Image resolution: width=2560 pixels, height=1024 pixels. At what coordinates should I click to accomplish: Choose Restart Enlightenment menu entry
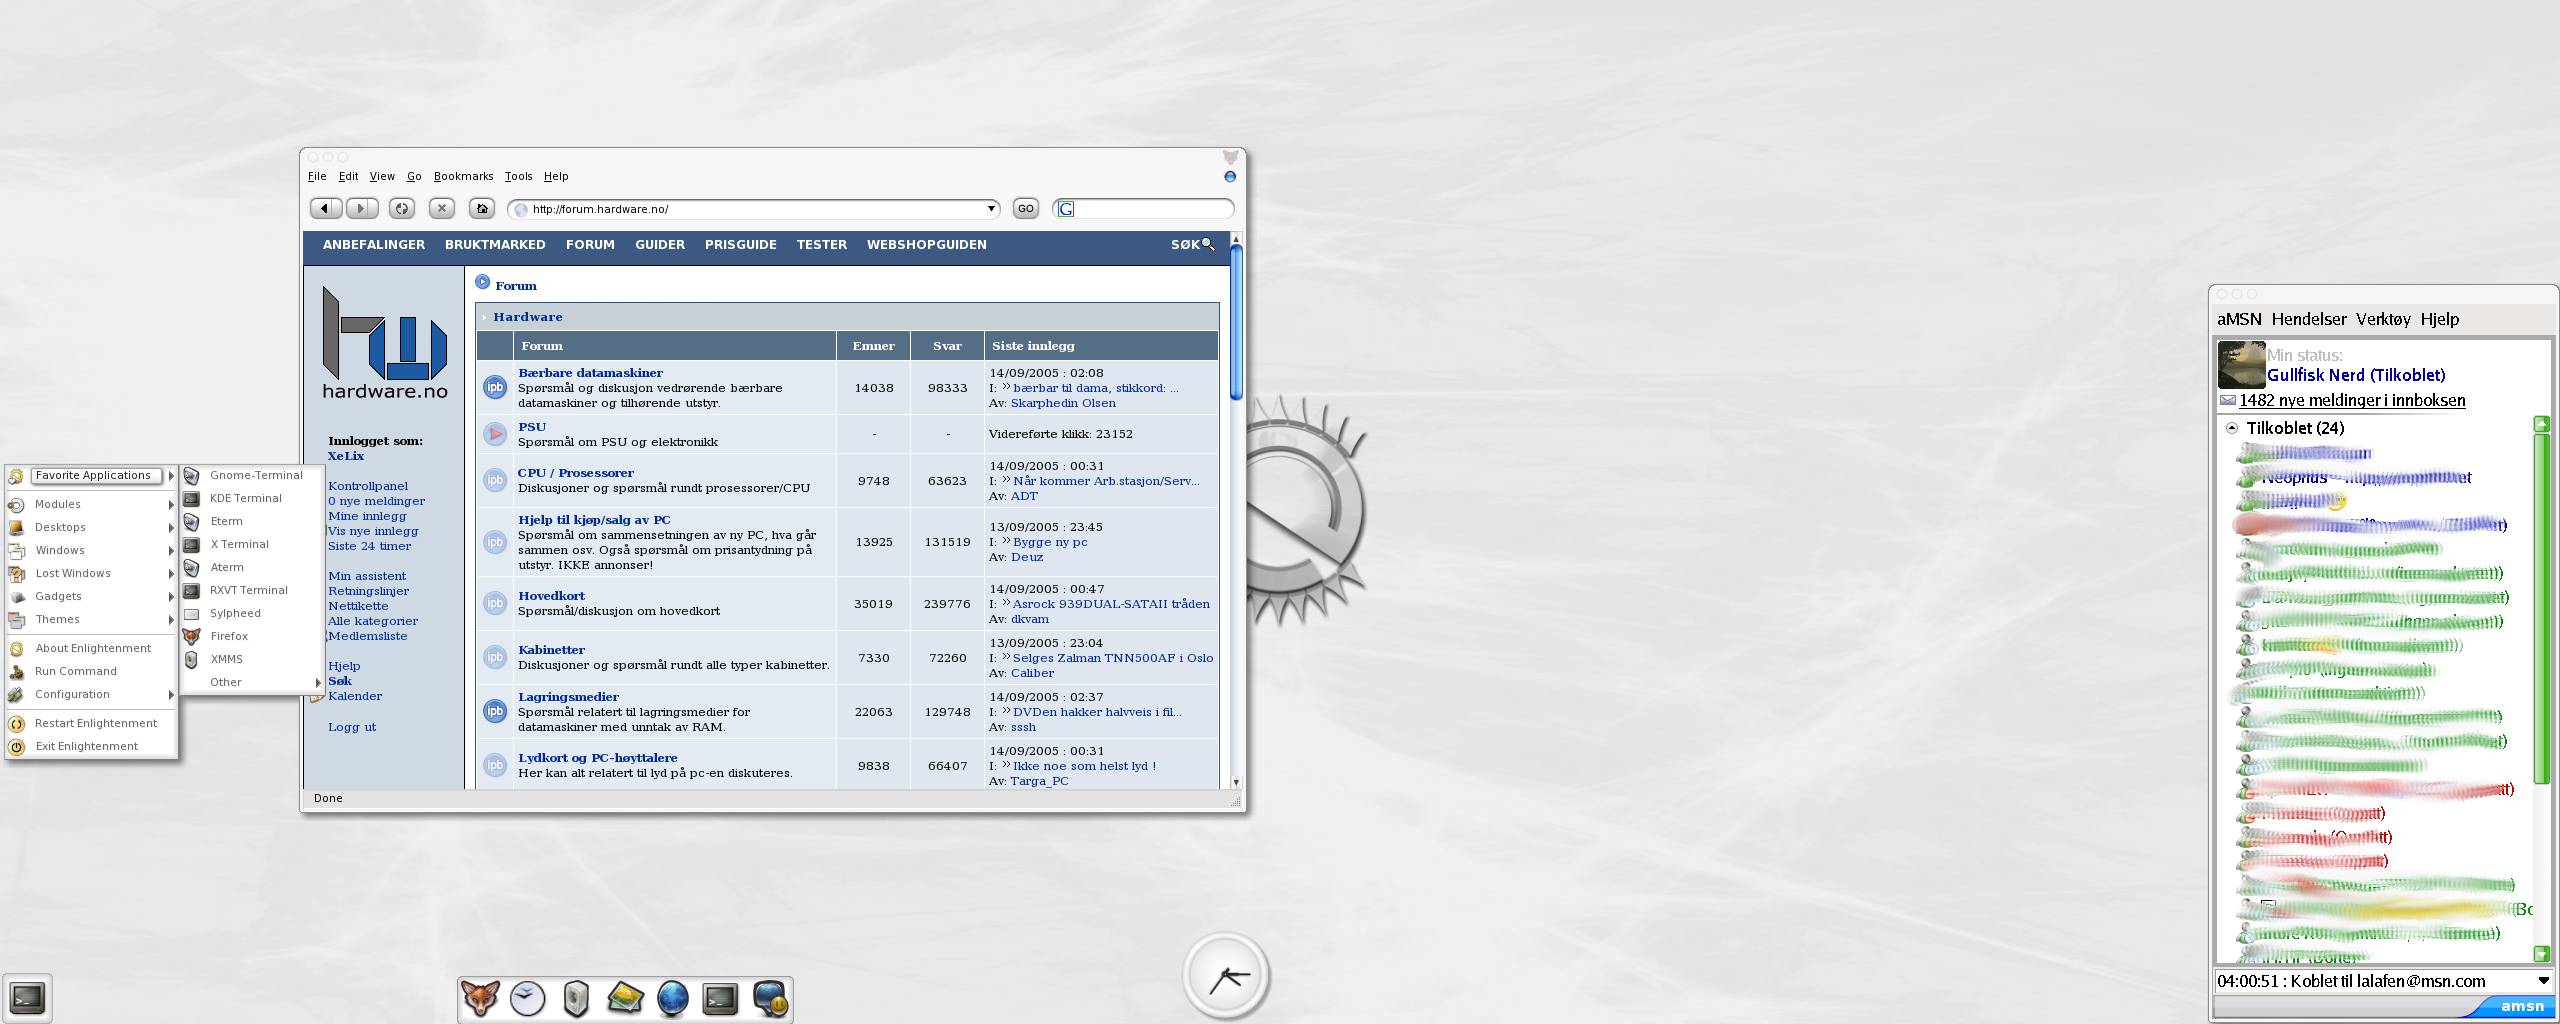coord(93,723)
